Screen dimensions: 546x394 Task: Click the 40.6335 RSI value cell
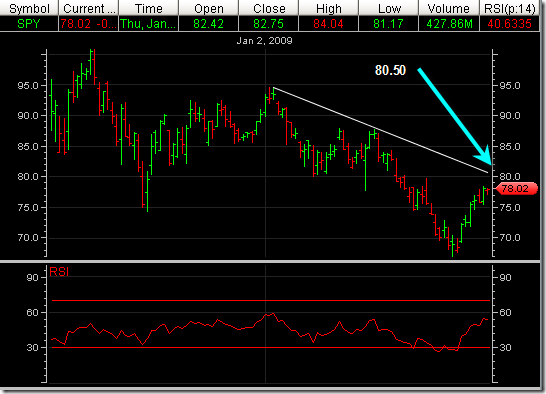click(509, 24)
